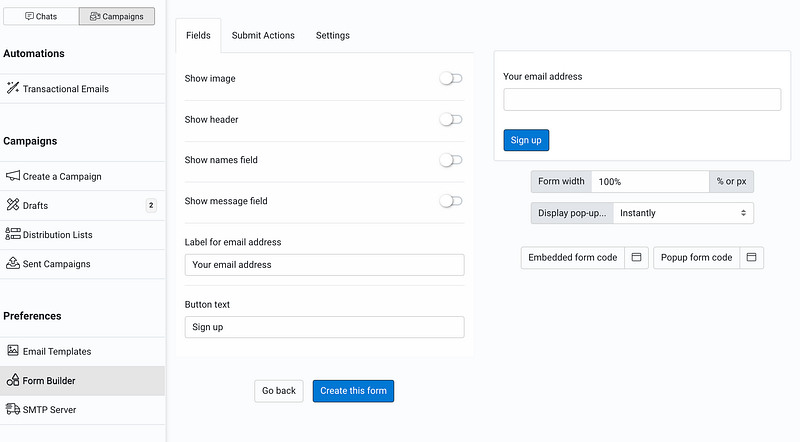Click the Email Templates image icon
This screenshot has height=442, width=800.
point(13,351)
